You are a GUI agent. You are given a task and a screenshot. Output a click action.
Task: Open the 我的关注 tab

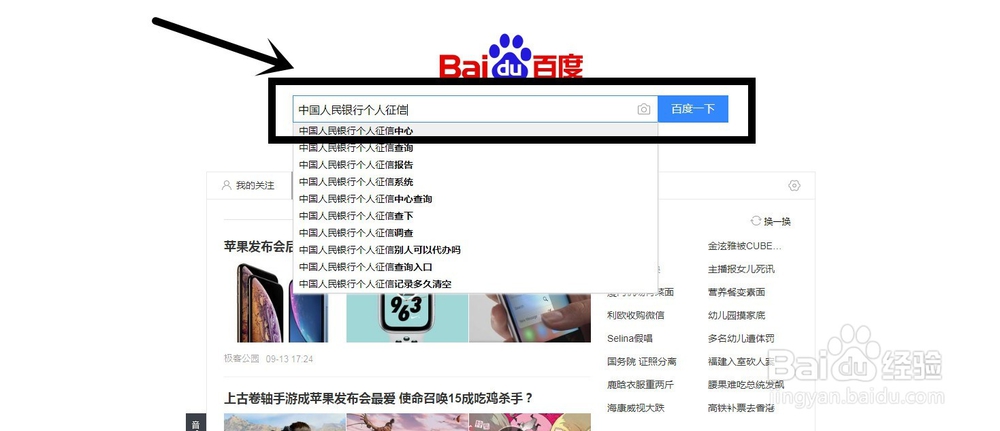click(x=248, y=186)
